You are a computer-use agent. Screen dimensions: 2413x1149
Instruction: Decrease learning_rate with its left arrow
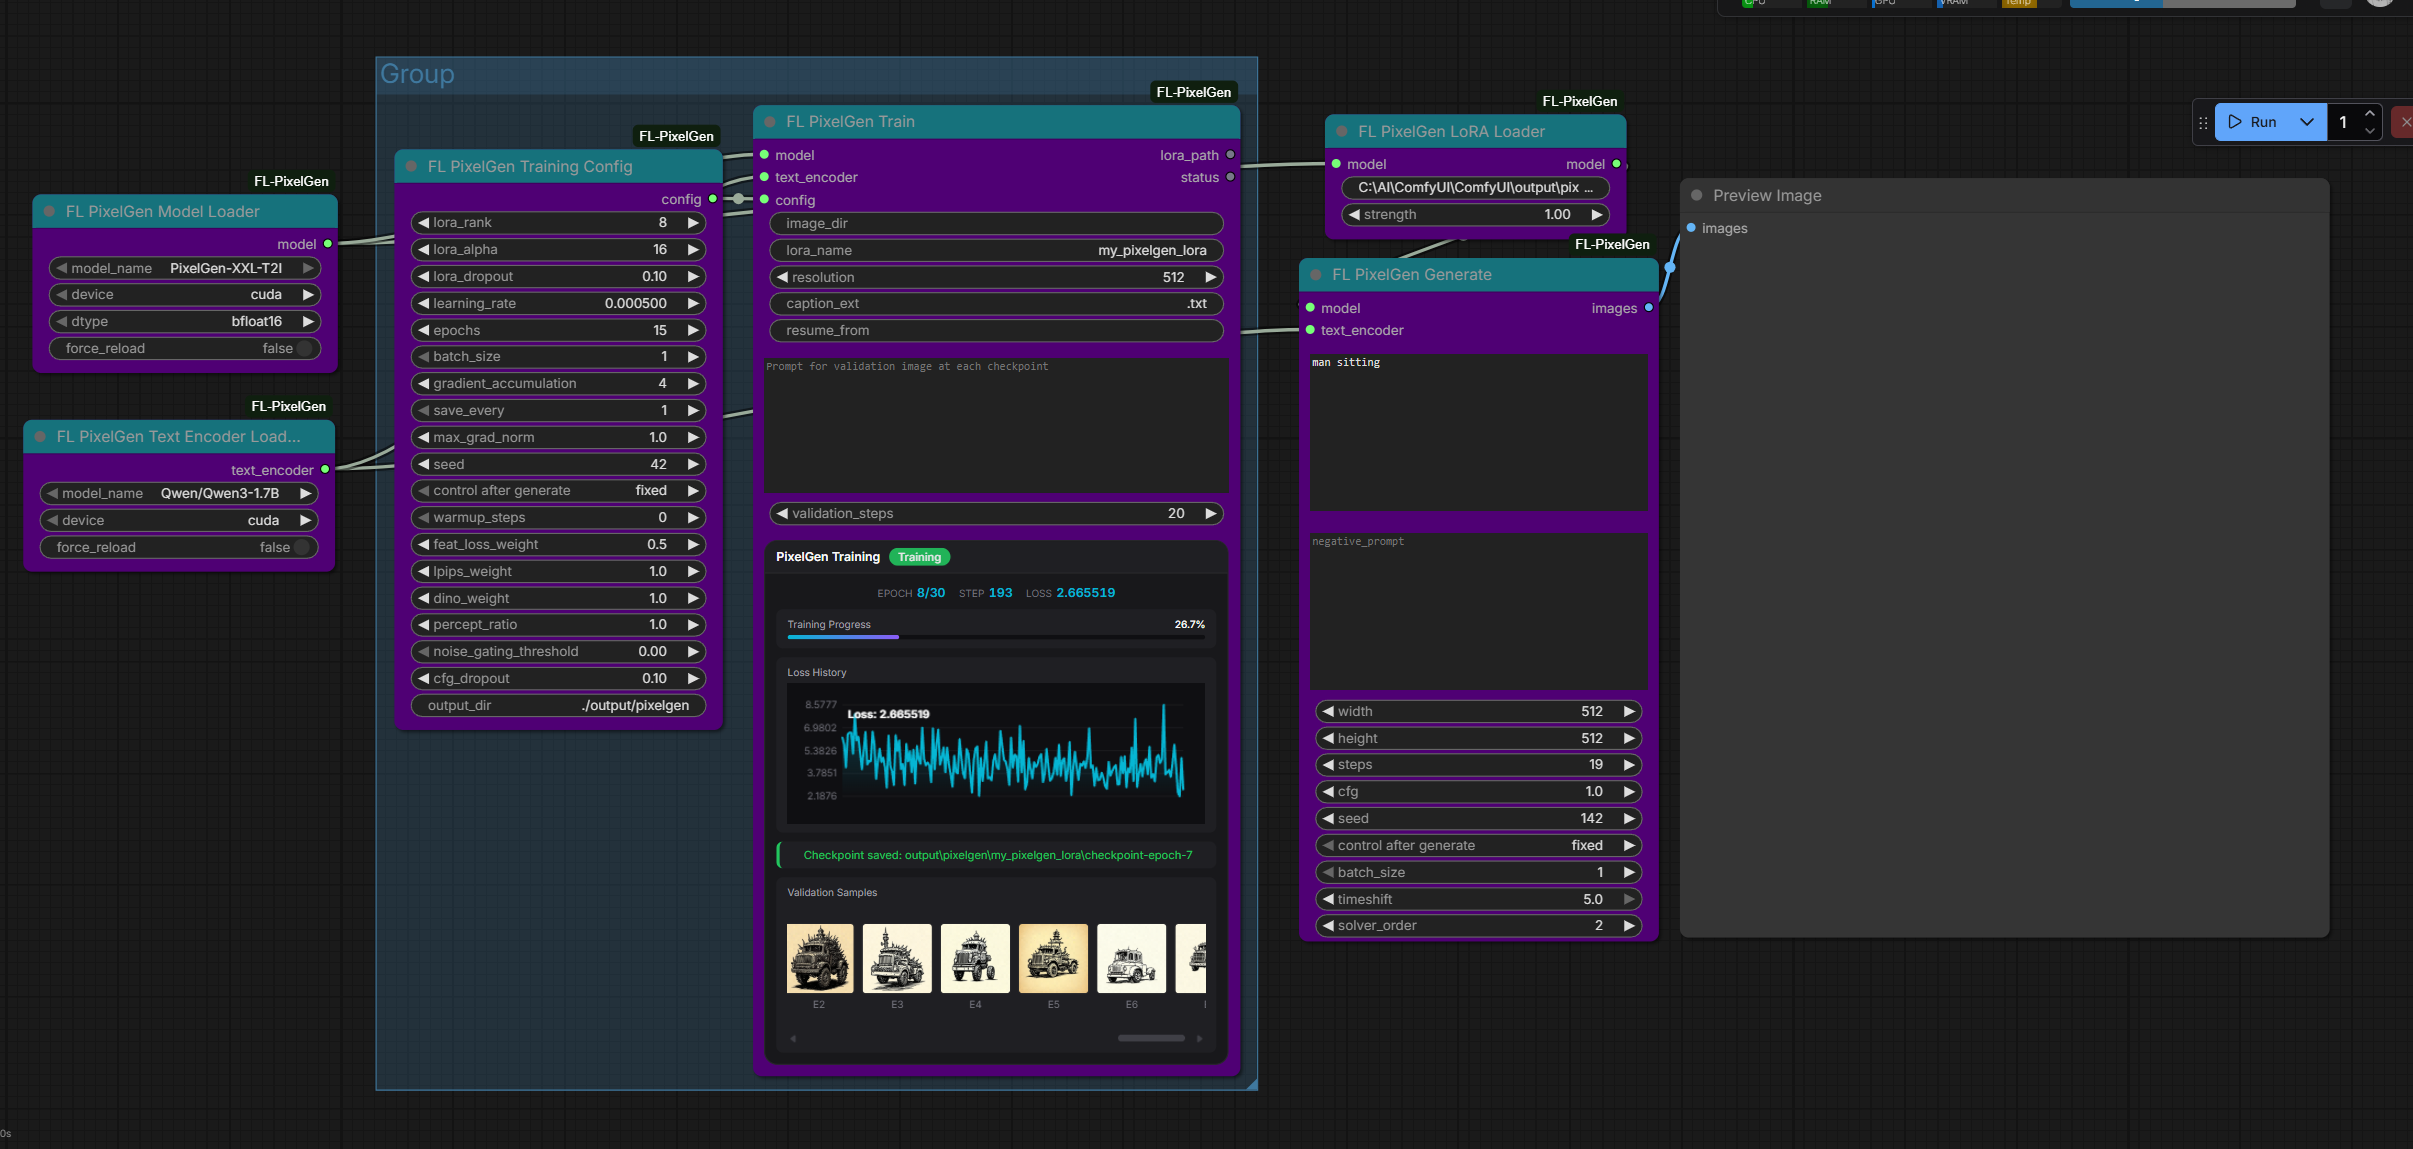[x=423, y=304]
